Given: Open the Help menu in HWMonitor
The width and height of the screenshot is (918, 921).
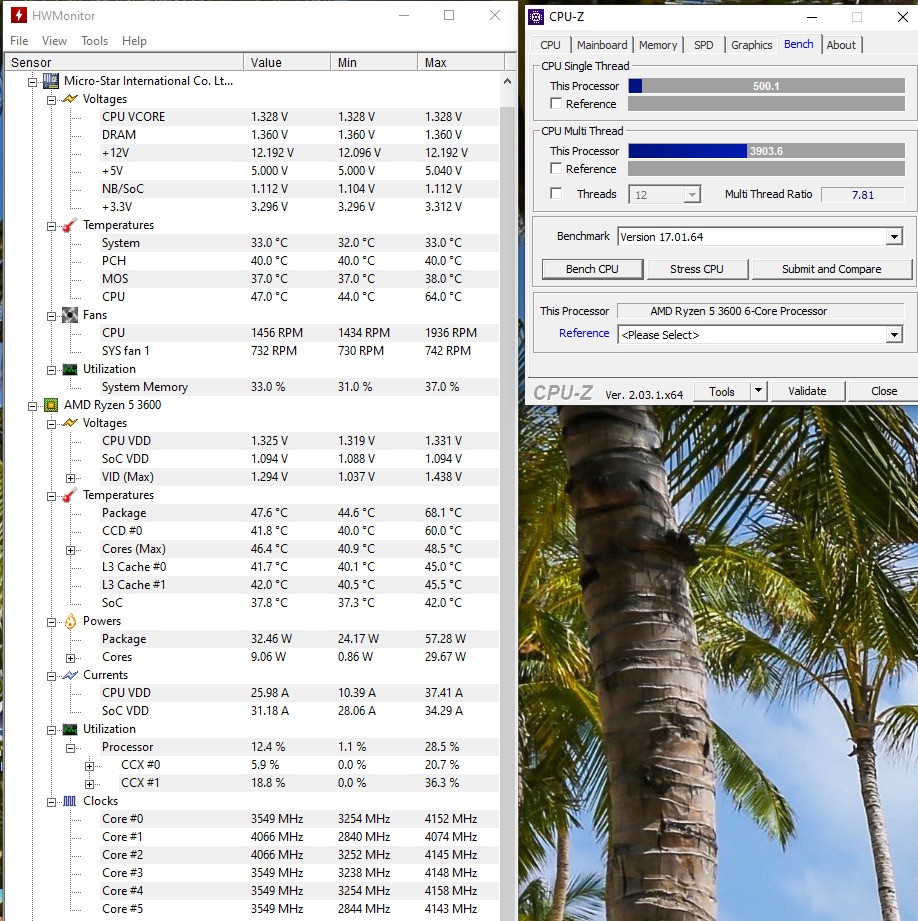Looking at the screenshot, I should coord(134,41).
